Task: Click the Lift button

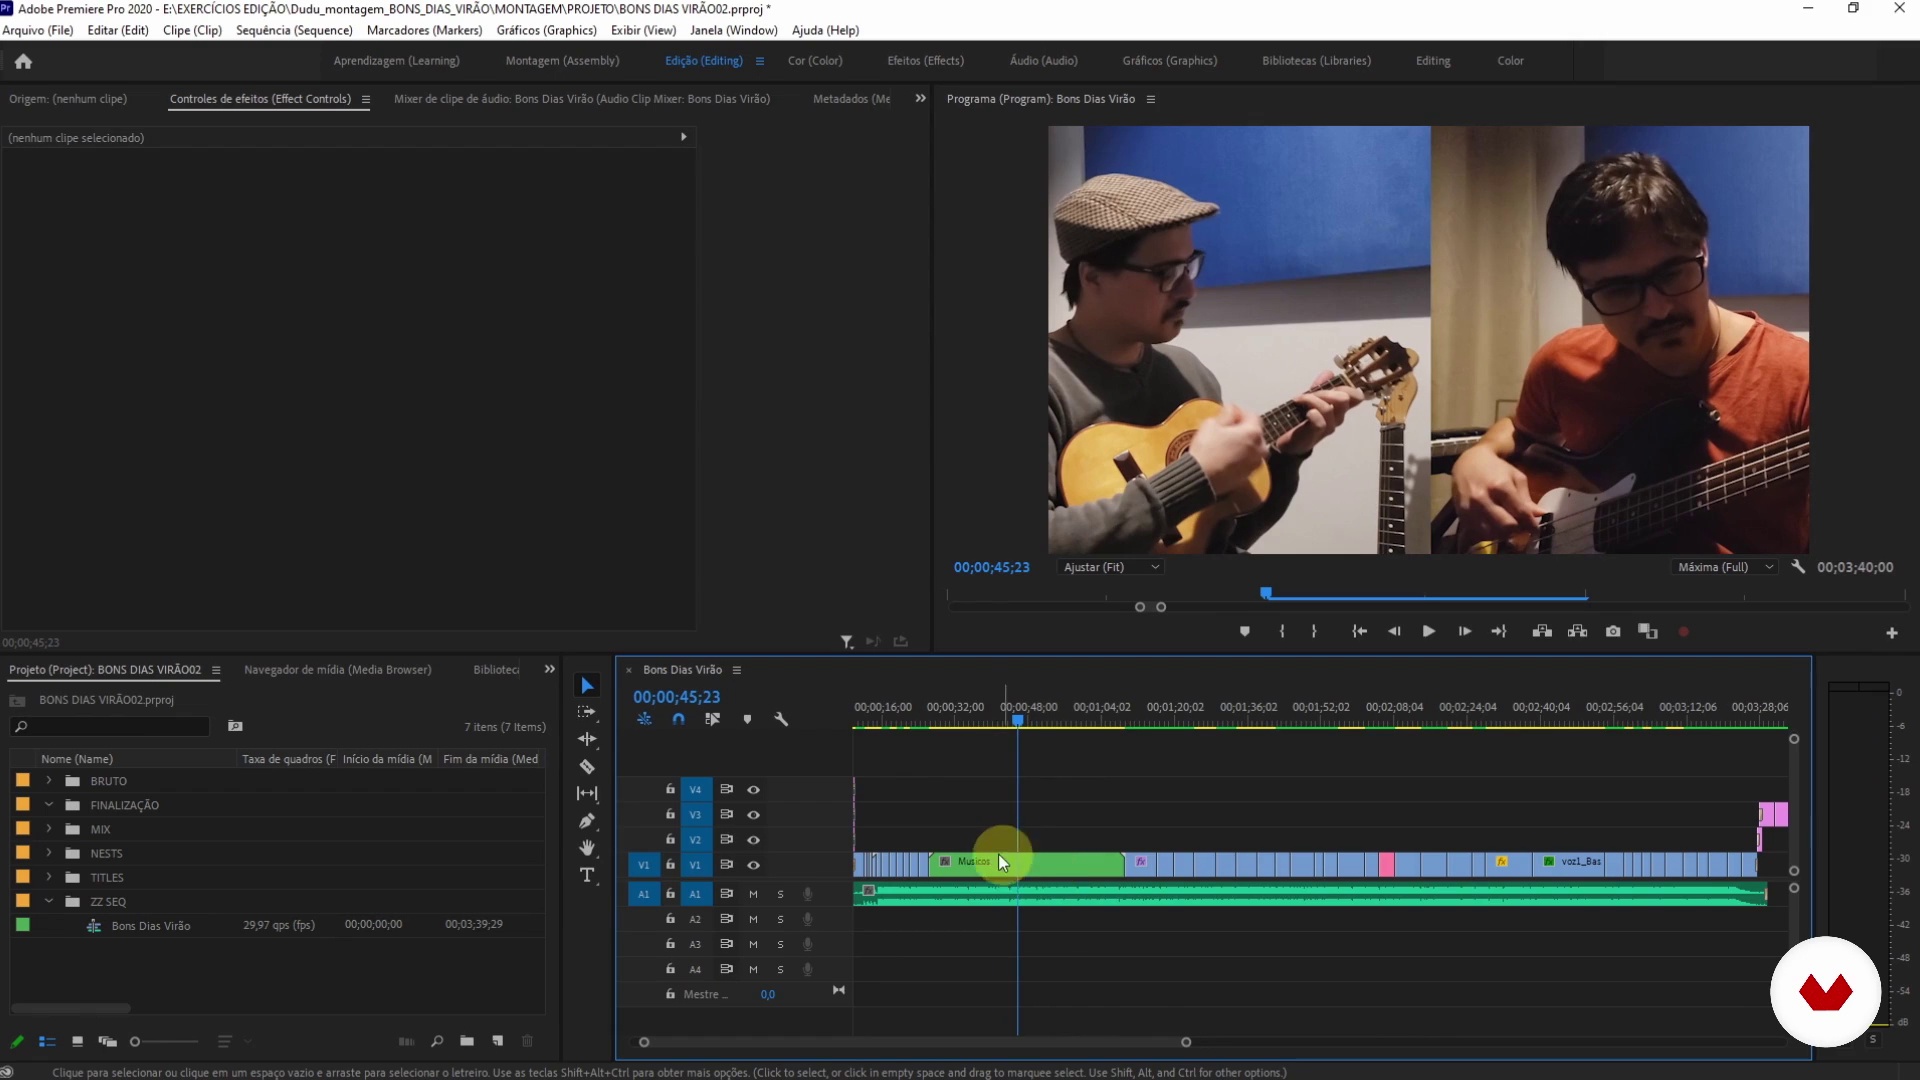Action: 1542,632
